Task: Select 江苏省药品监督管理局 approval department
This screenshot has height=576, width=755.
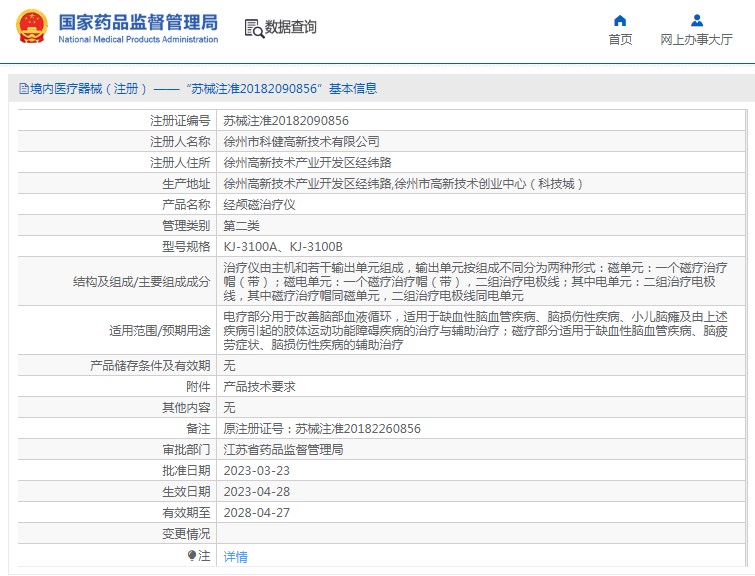Action: click(283, 450)
